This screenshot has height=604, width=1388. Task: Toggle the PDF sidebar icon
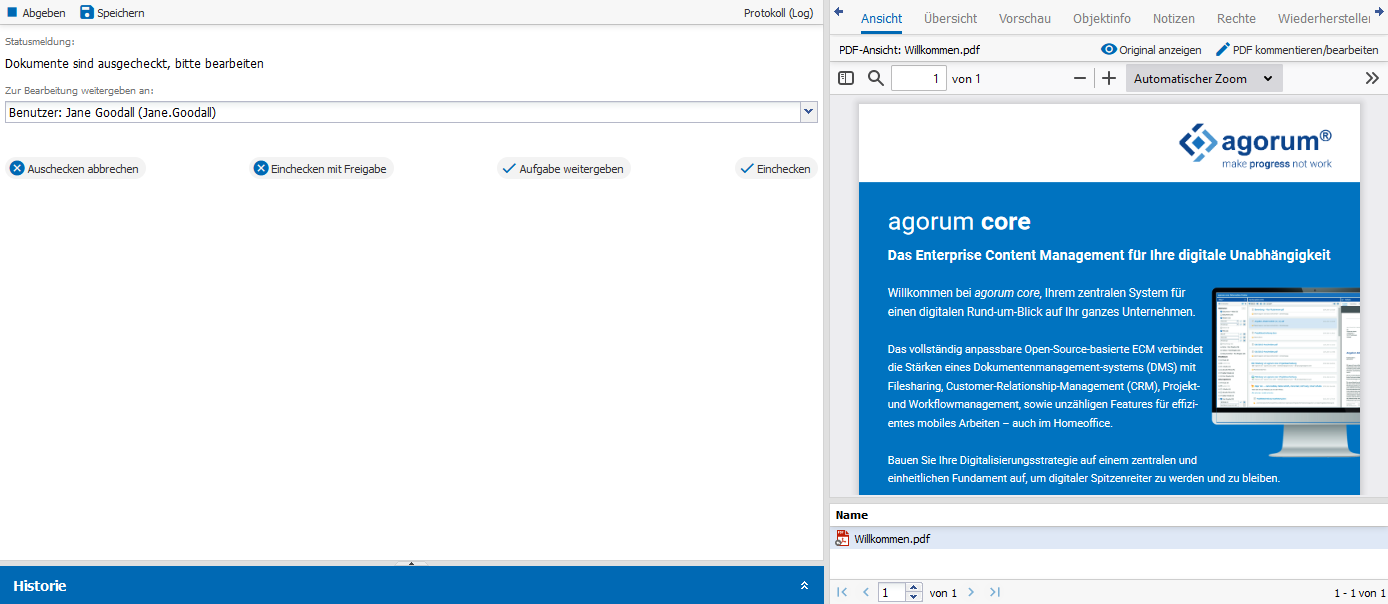[846, 78]
